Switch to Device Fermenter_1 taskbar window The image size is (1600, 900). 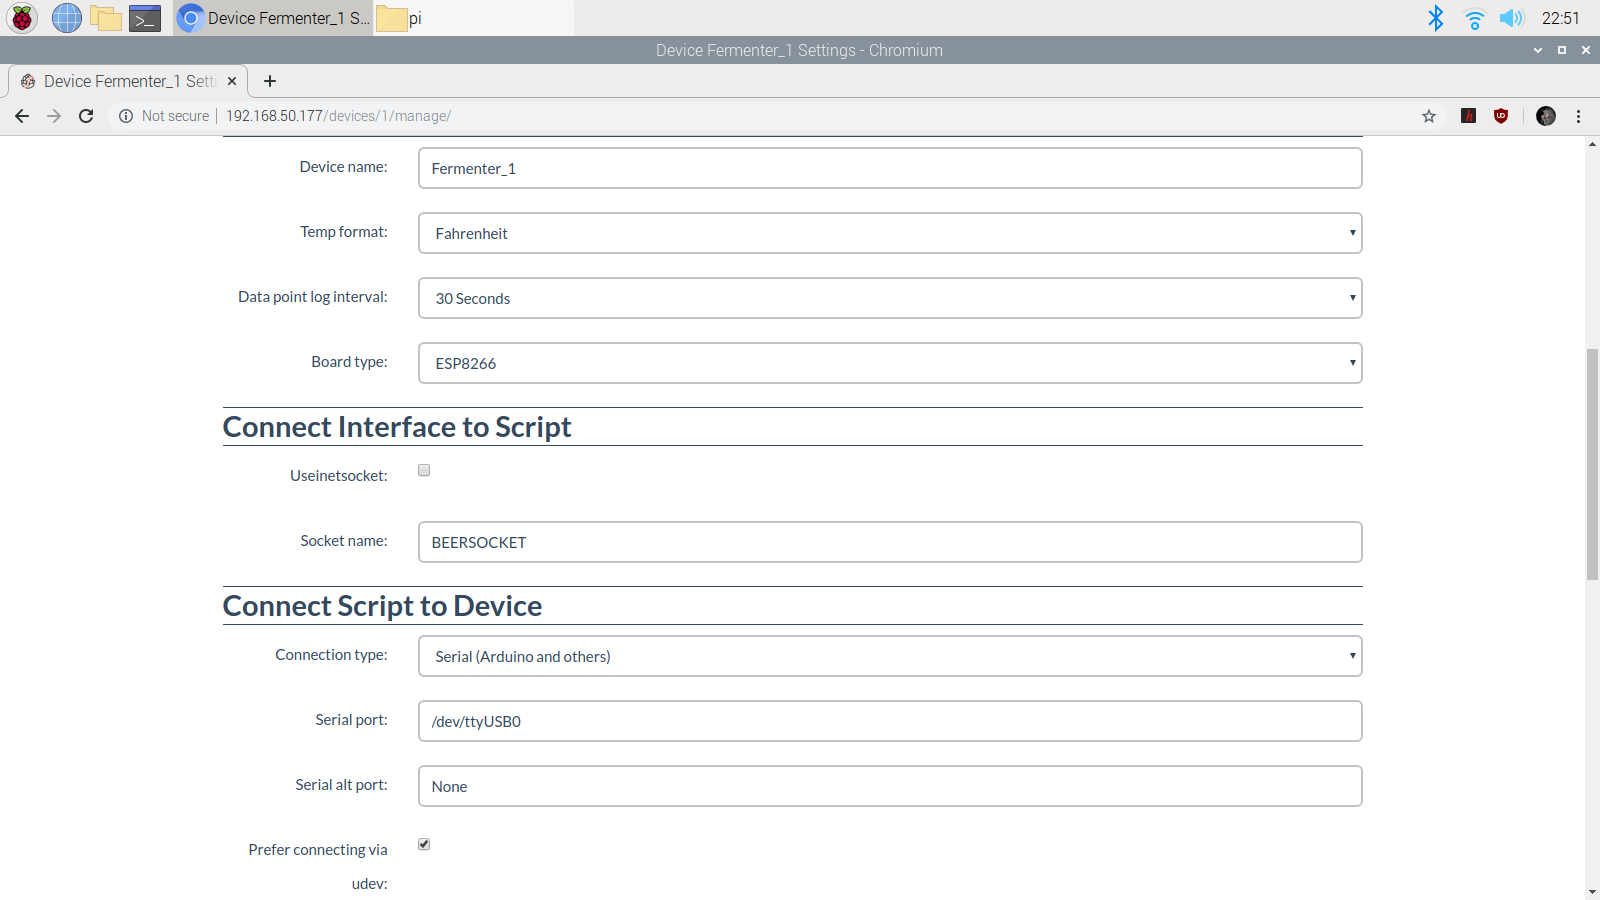(x=273, y=18)
